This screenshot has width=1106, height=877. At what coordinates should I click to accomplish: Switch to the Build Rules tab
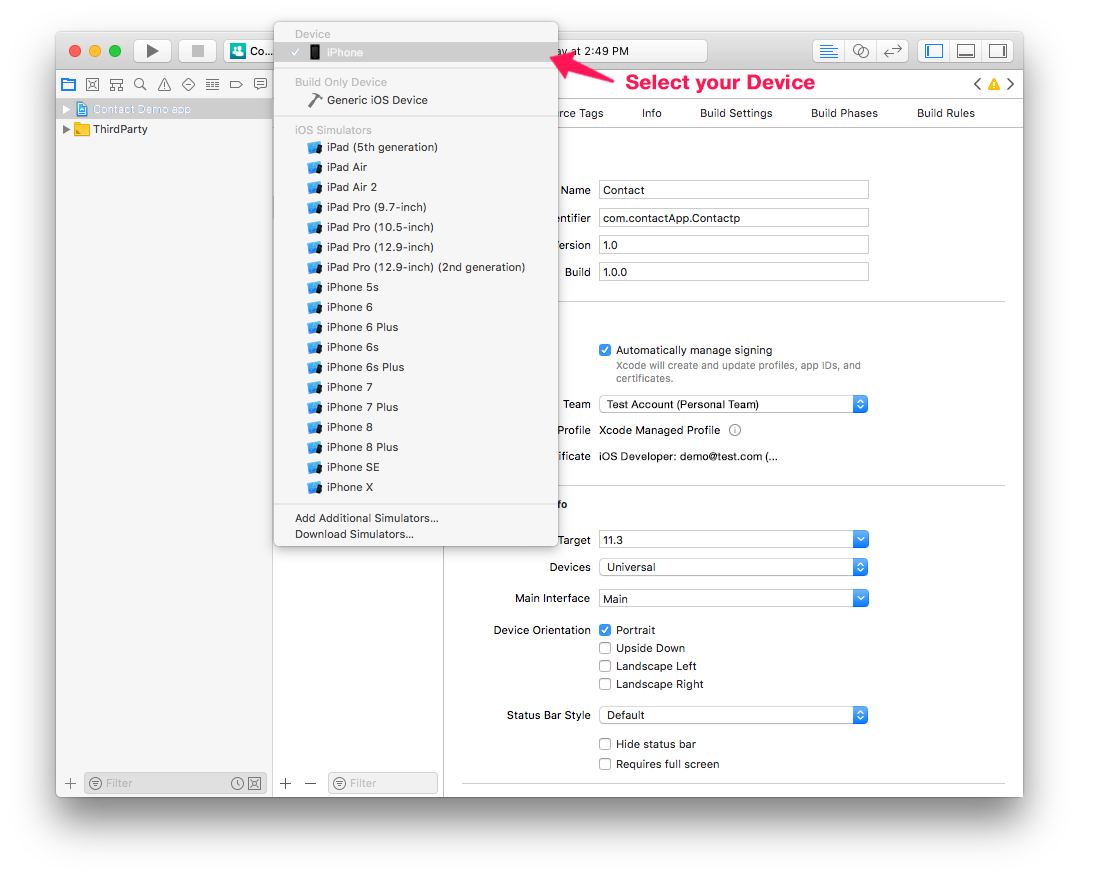pos(946,113)
